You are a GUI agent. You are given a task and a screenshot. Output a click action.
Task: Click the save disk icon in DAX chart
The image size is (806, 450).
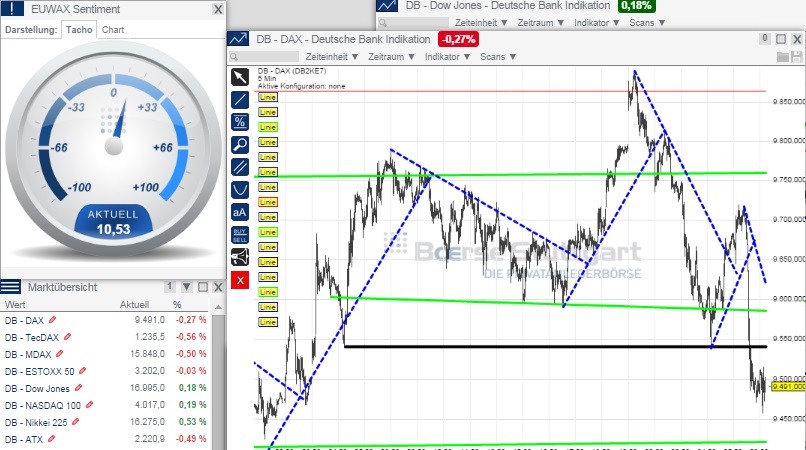(x=797, y=57)
